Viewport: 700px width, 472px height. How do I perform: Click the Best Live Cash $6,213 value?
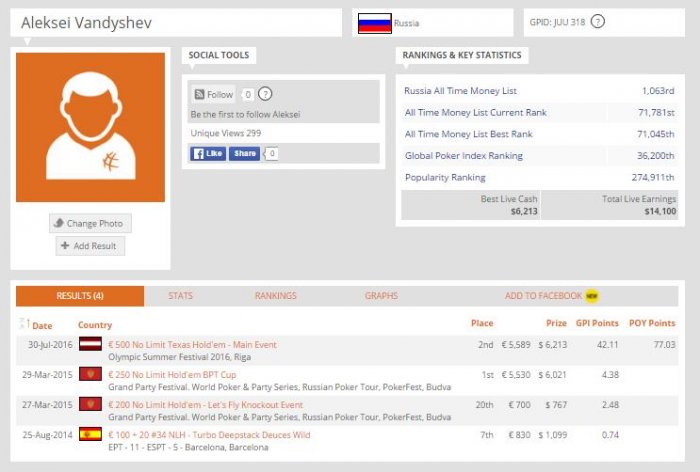524,211
